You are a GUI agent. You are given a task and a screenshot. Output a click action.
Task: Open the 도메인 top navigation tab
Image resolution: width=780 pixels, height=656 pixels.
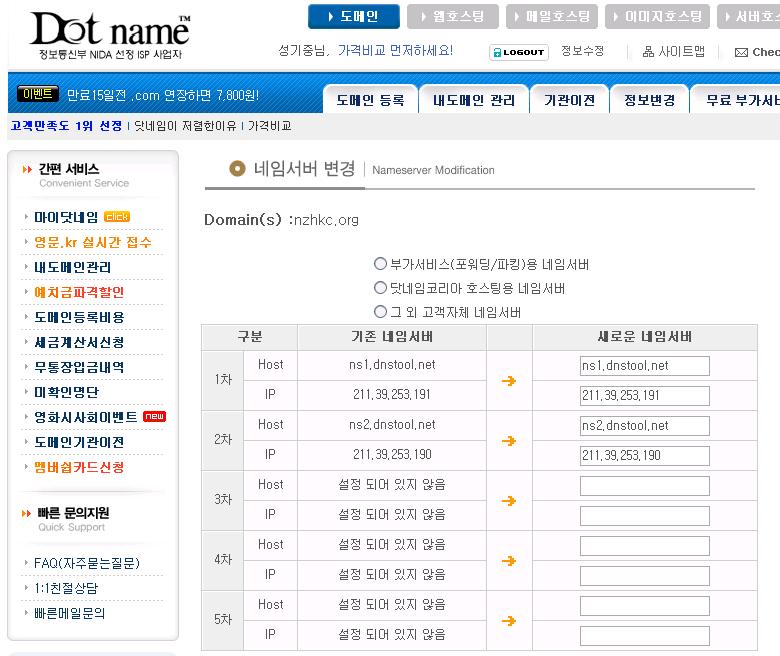pos(354,17)
